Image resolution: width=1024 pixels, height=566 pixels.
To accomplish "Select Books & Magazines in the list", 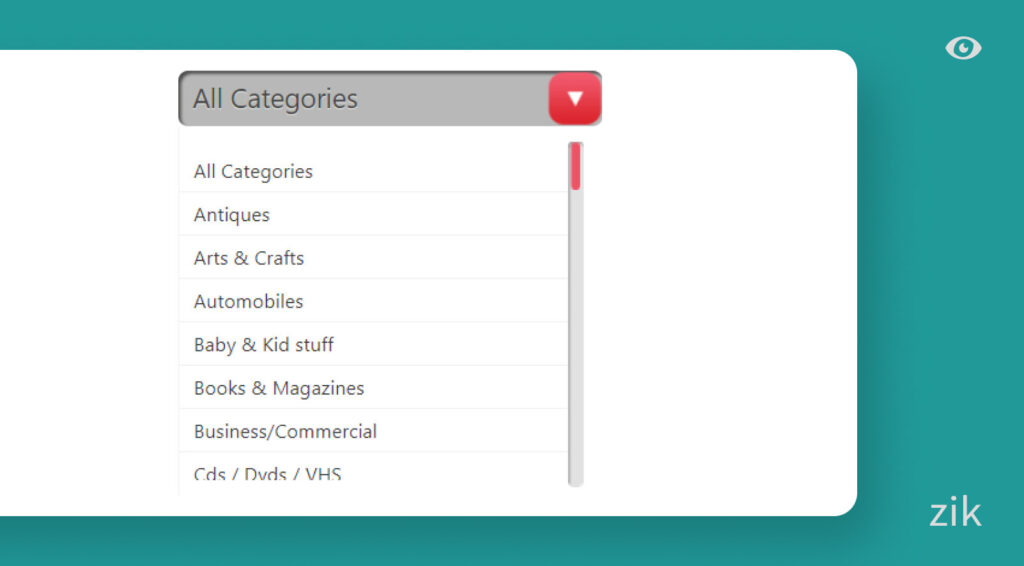I will coord(279,388).
